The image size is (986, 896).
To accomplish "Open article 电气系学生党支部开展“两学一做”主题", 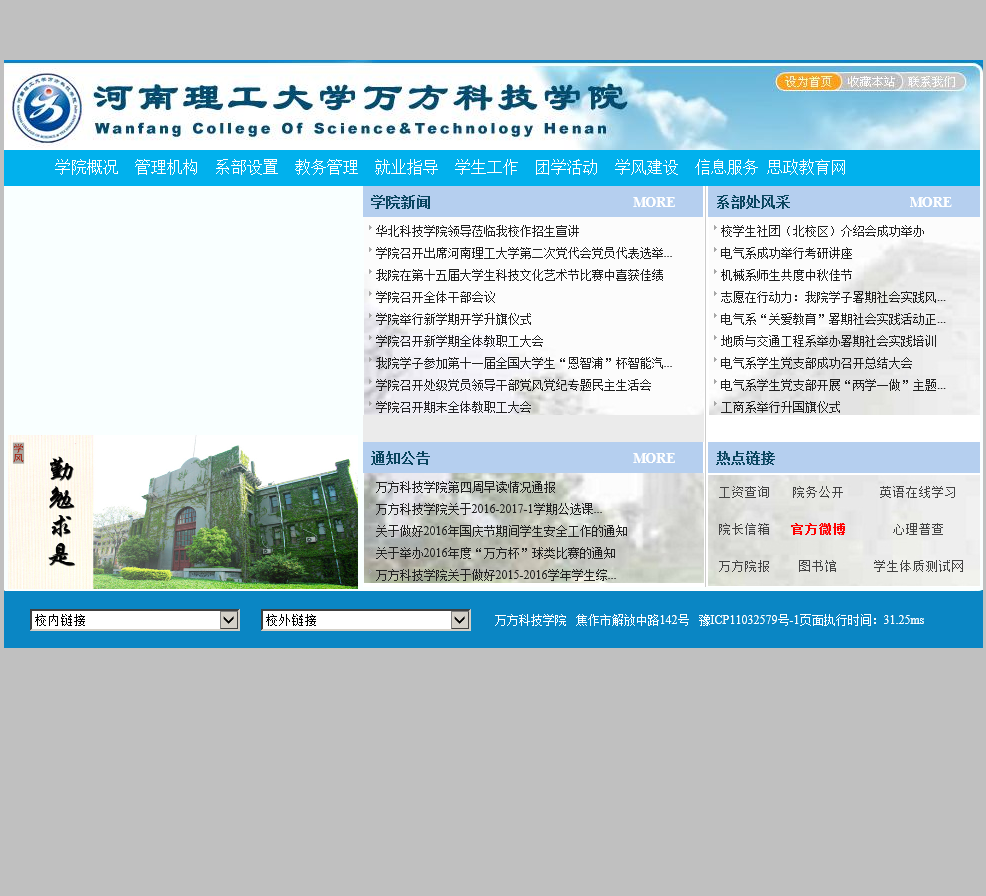I will pyautogui.click(x=833, y=385).
